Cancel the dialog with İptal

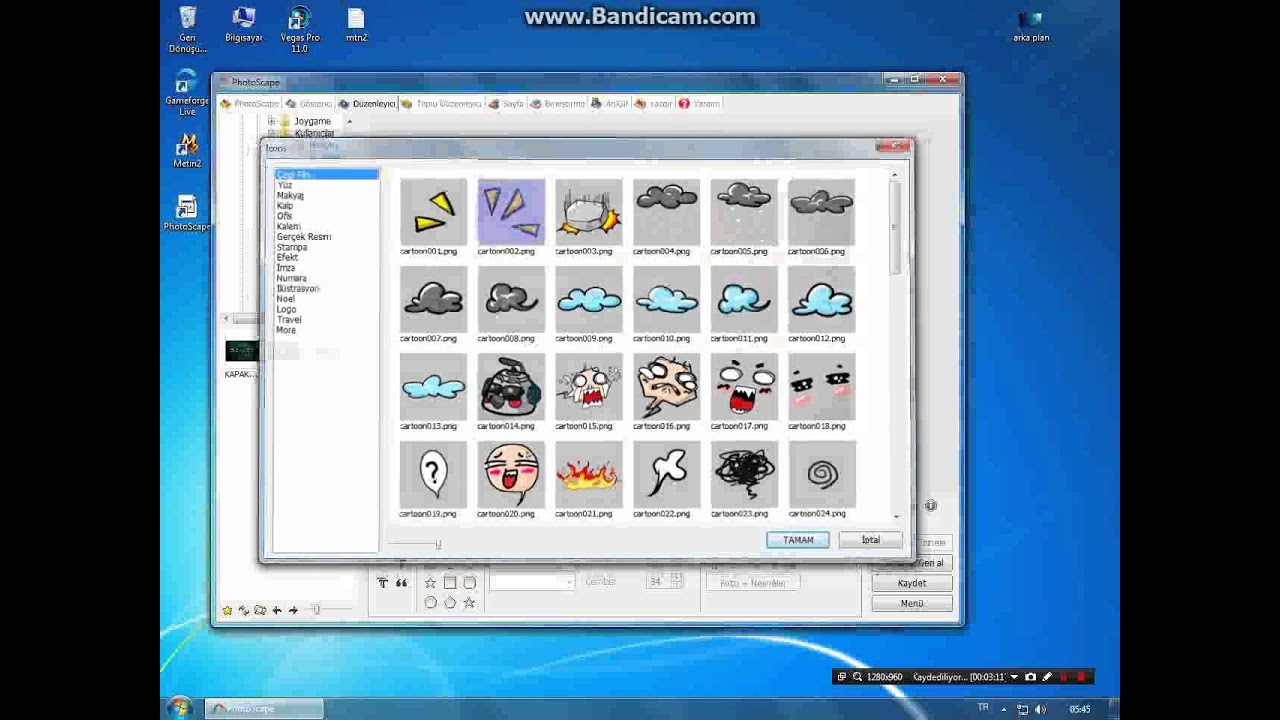click(x=871, y=540)
